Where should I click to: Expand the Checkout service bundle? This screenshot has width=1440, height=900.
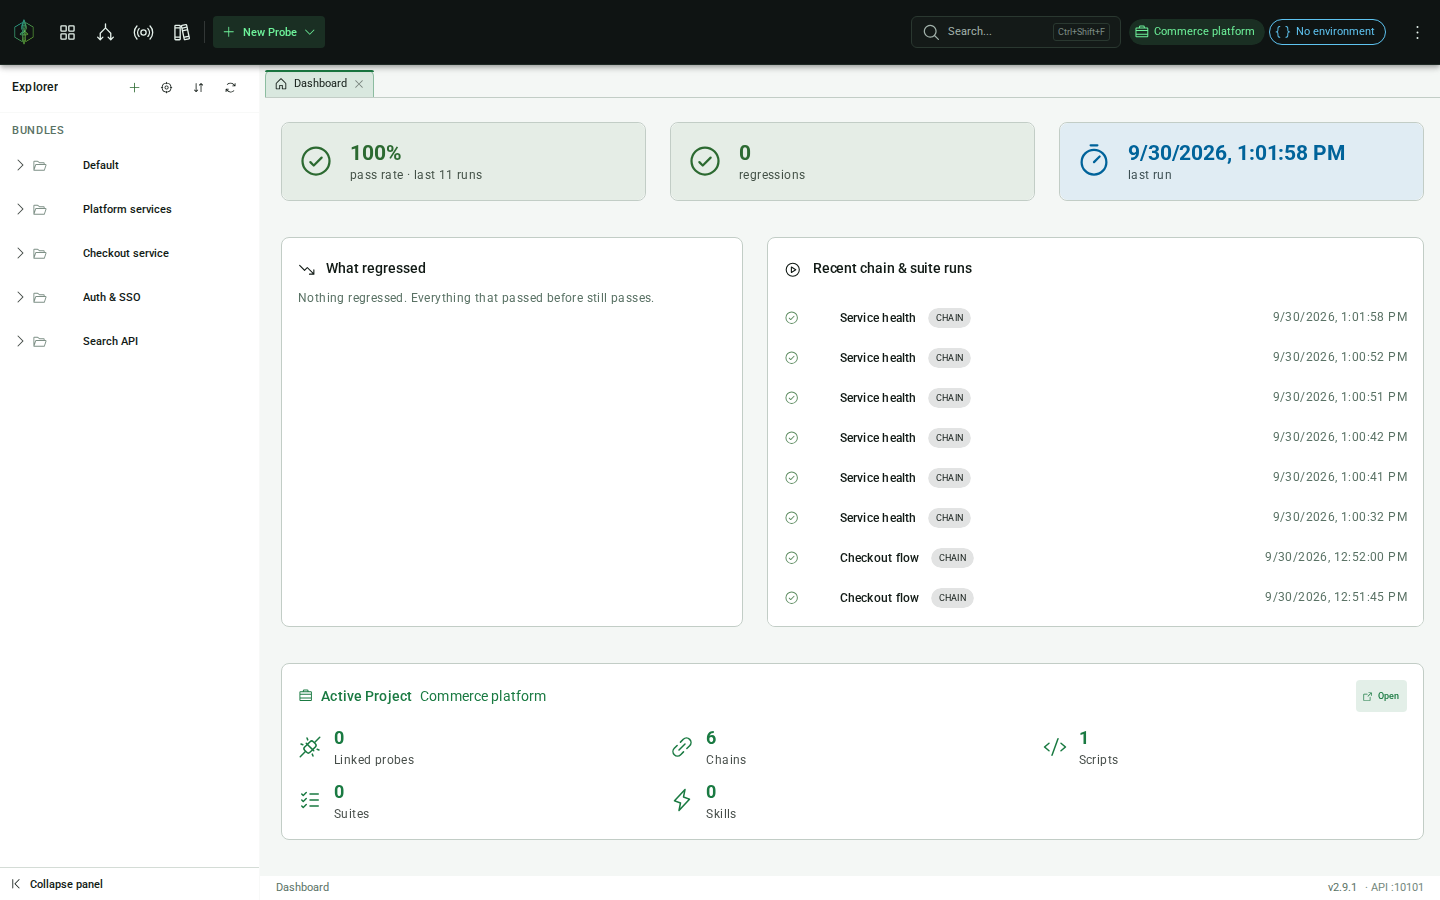pyautogui.click(x=20, y=253)
